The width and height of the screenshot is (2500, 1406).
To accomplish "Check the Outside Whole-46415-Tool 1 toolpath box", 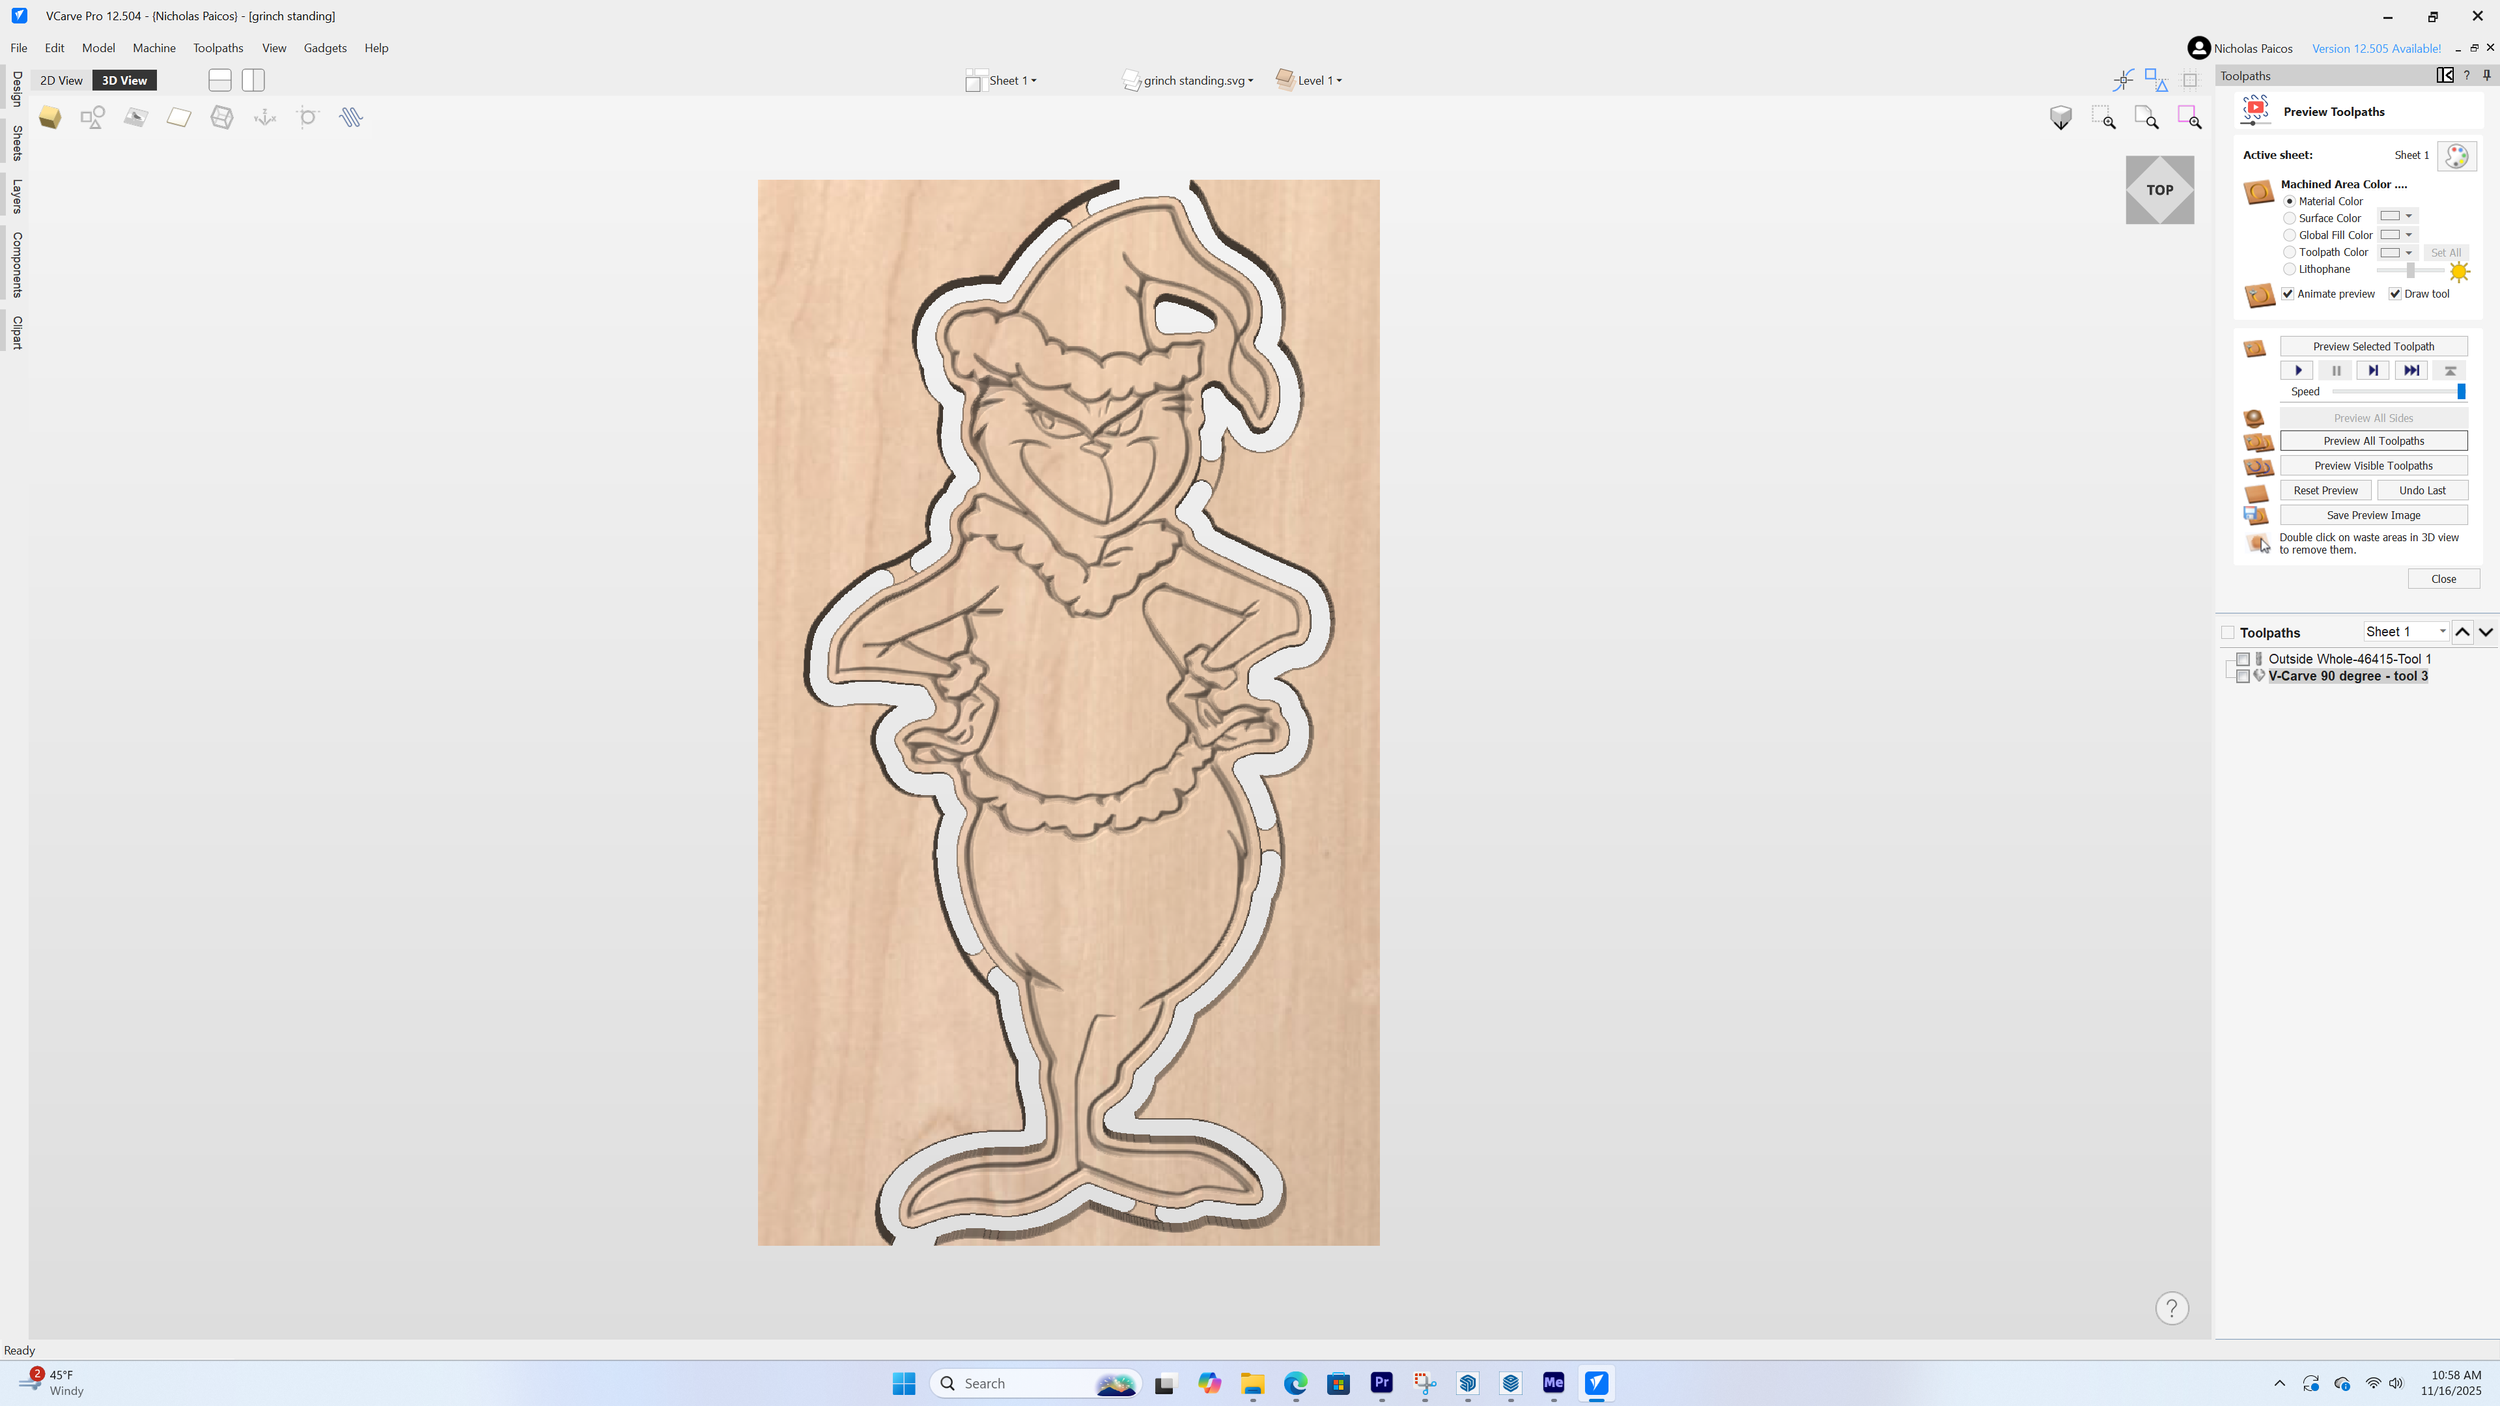I will (x=2243, y=660).
